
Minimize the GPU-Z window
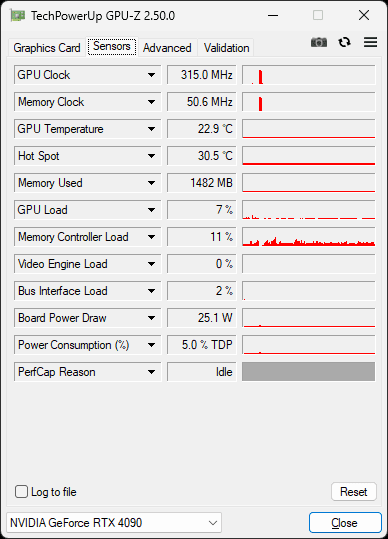pos(273,15)
